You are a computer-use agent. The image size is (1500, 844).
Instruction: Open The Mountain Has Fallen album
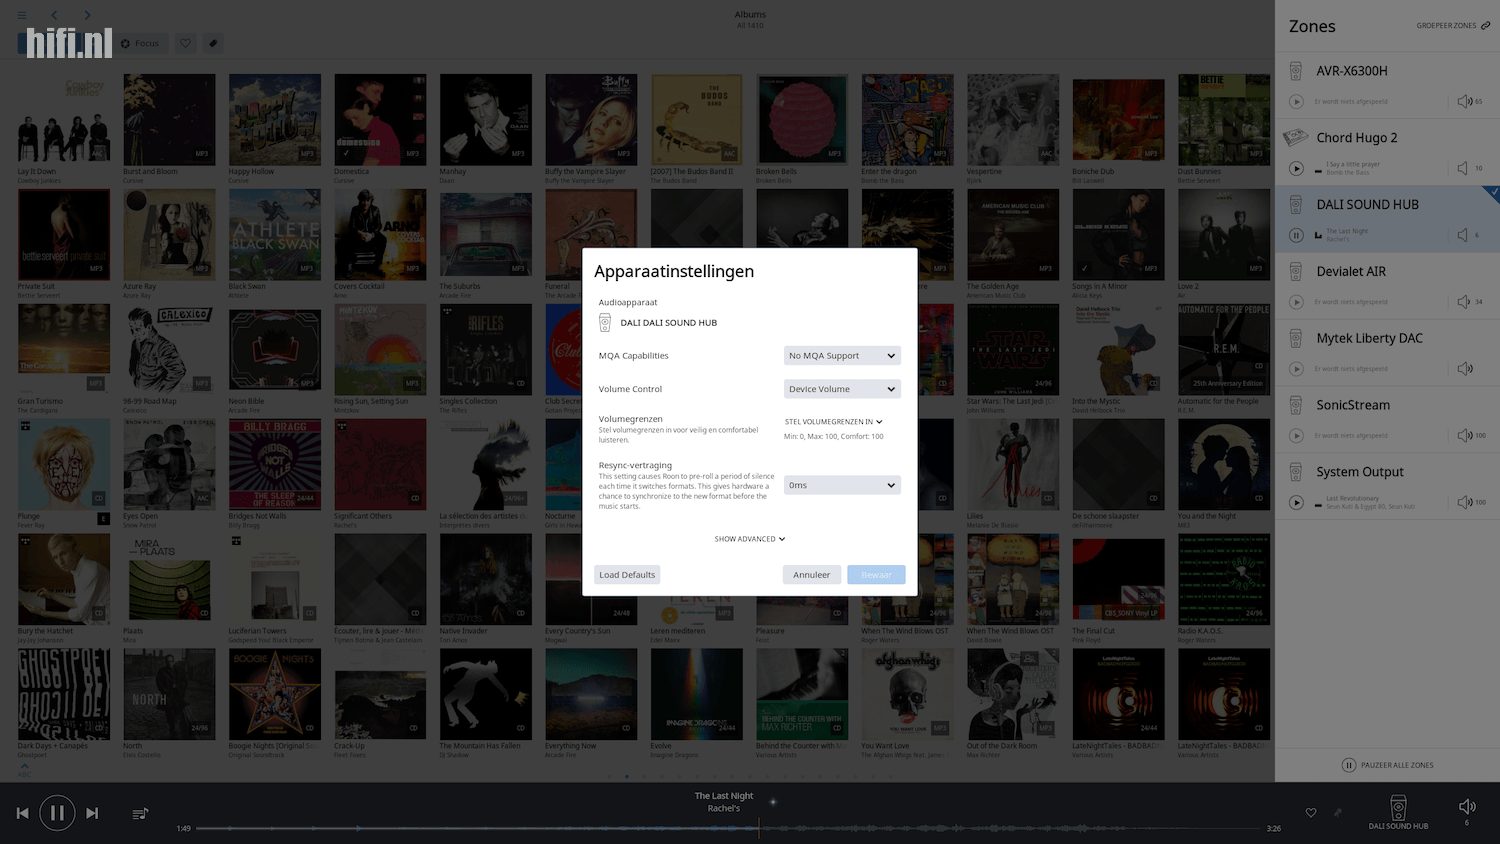point(486,694)
